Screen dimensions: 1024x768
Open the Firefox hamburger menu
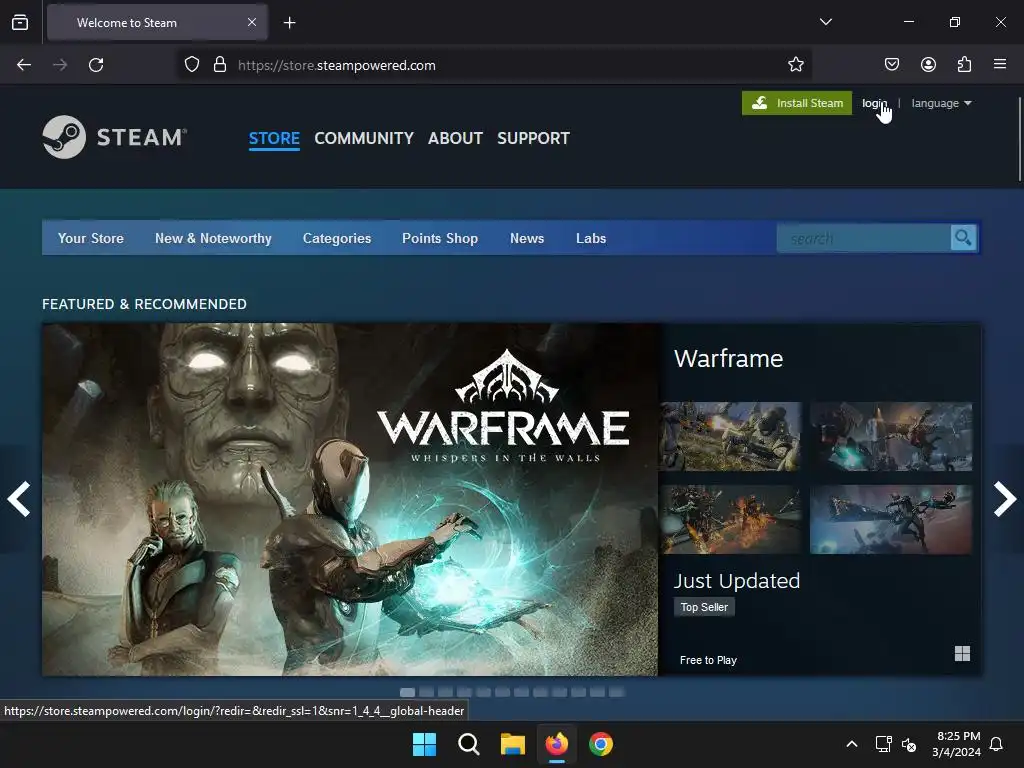1000,65
